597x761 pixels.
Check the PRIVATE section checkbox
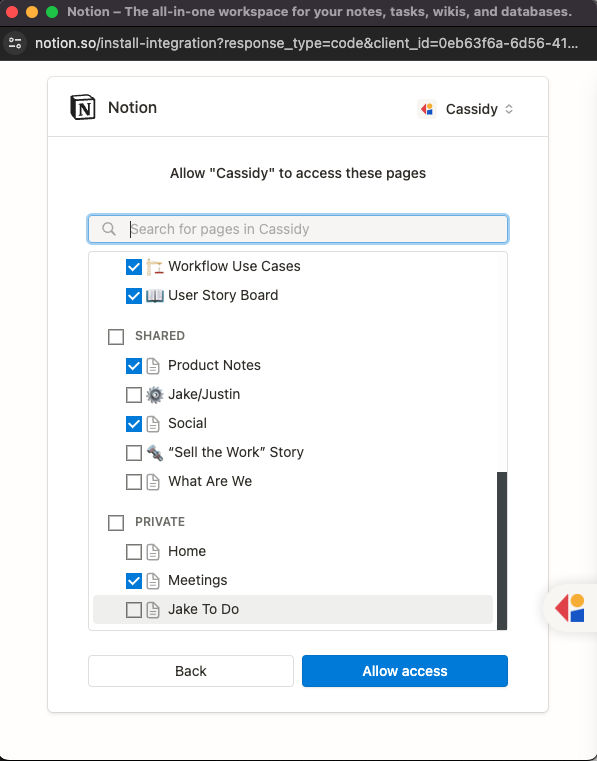pyautogui.click(x=116, y=523)
